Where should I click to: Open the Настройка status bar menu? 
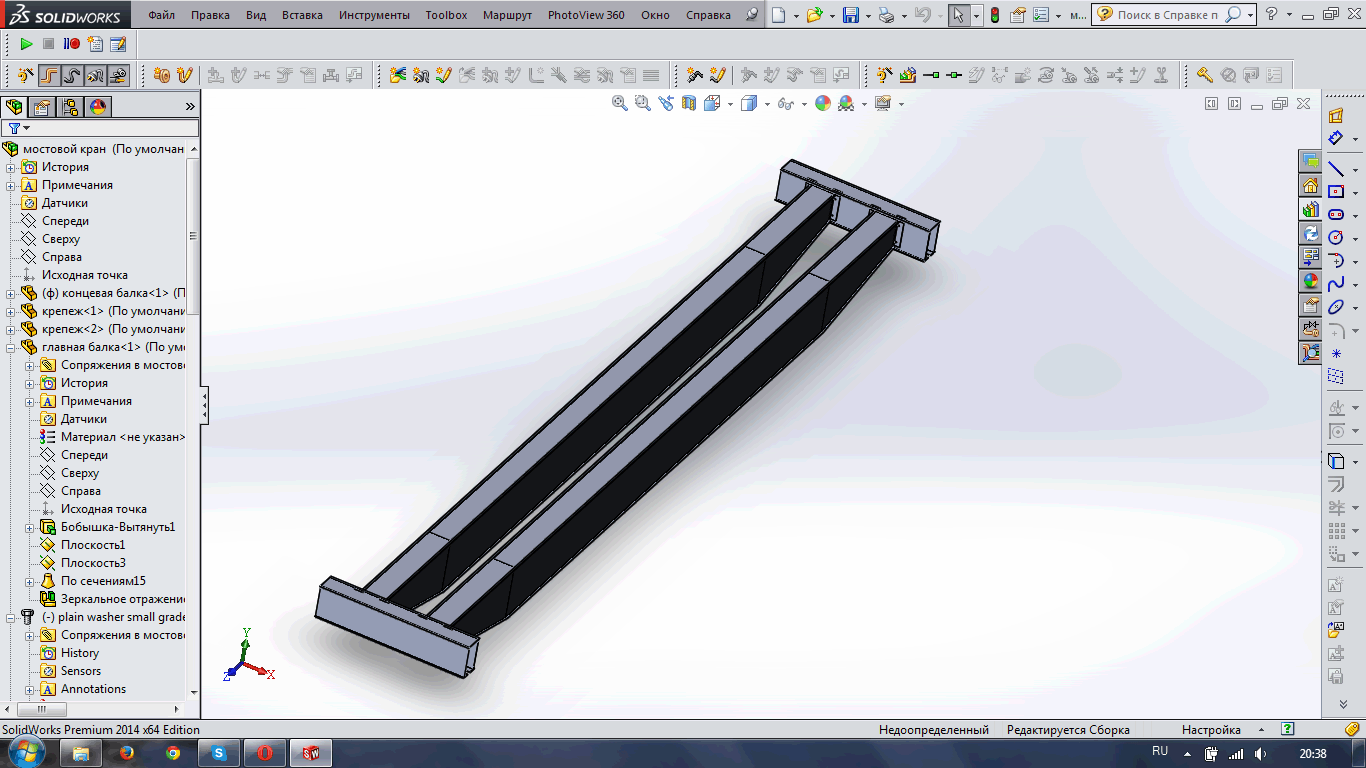click(x=1211, y=730)
